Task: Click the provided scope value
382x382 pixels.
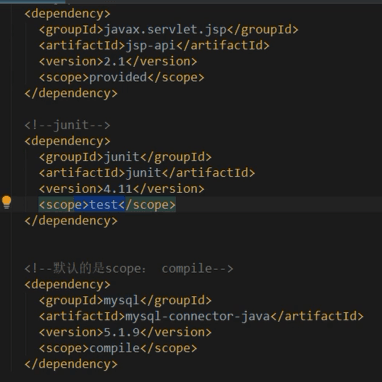Action: pos(118,77)
